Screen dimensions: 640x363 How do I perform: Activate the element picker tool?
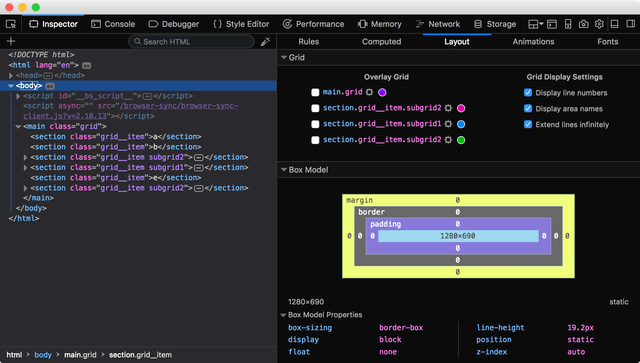click(11, 24)
